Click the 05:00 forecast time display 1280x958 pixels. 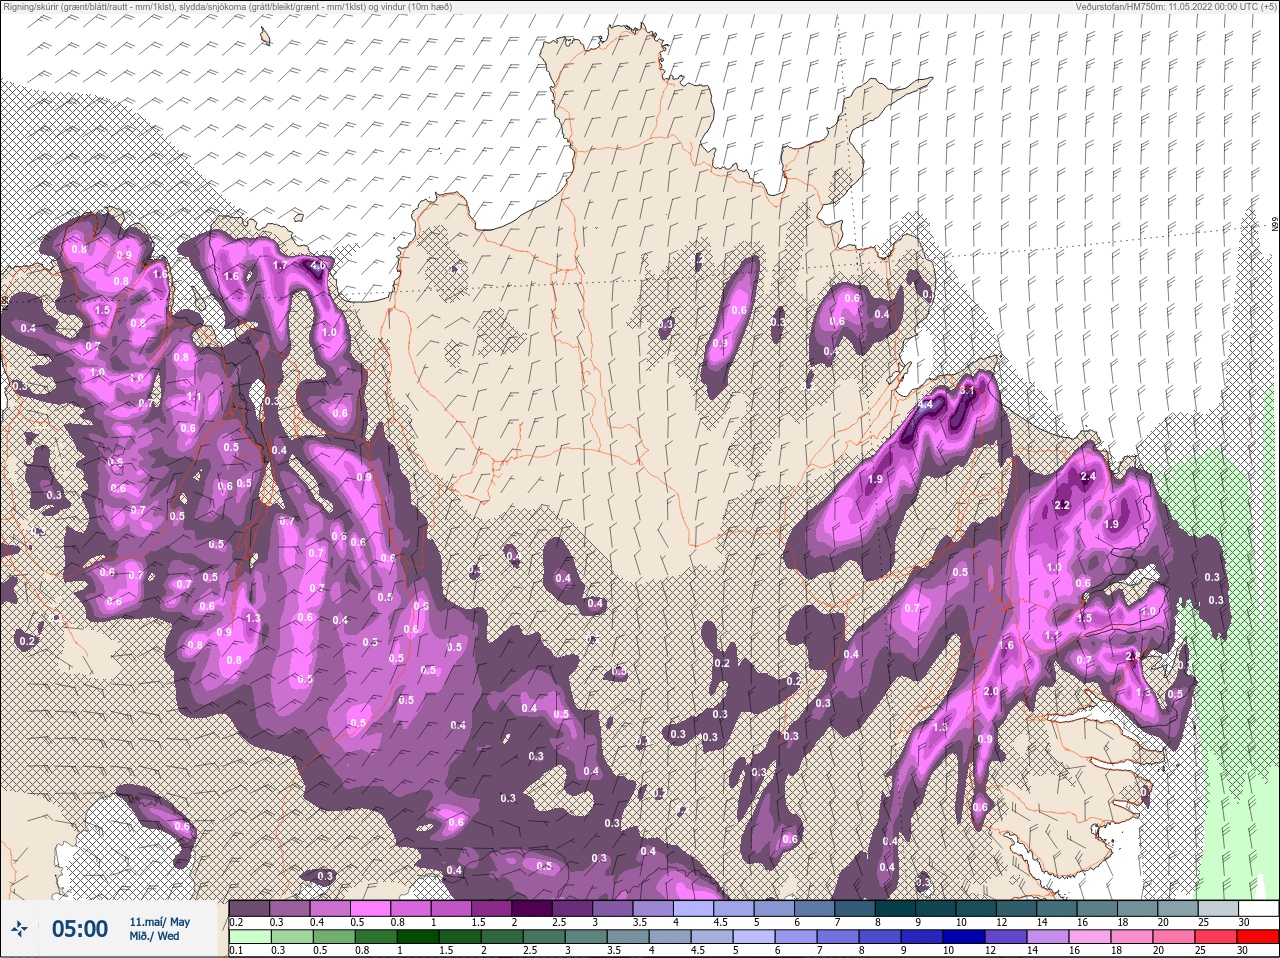(x=80, y=929)
